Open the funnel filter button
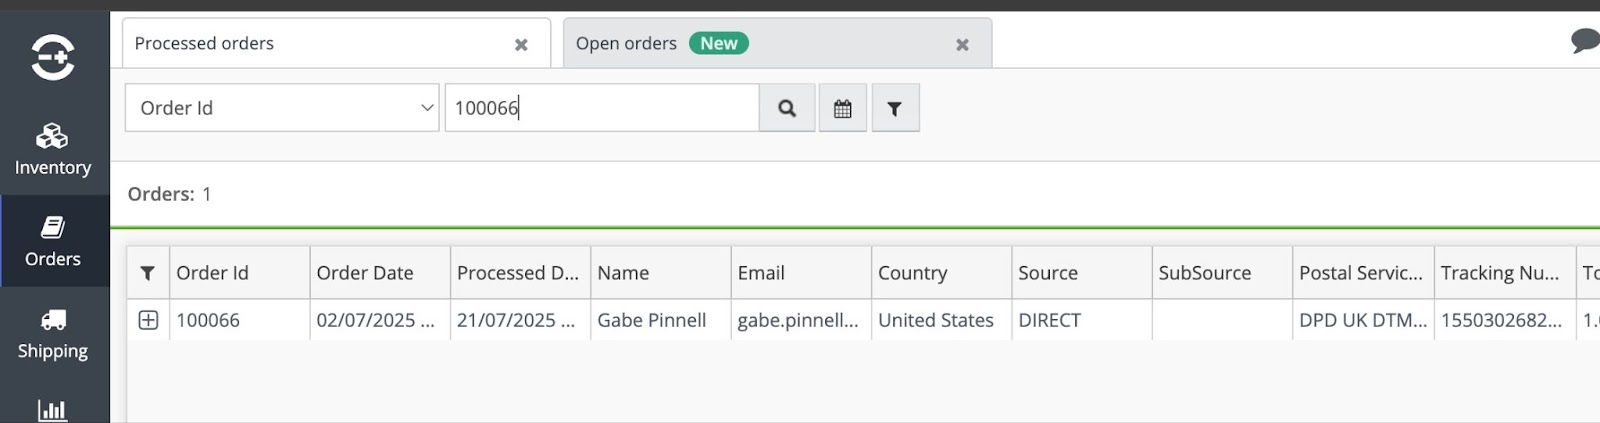Viewport: 1600px width, 423px height. click(895, 108)
